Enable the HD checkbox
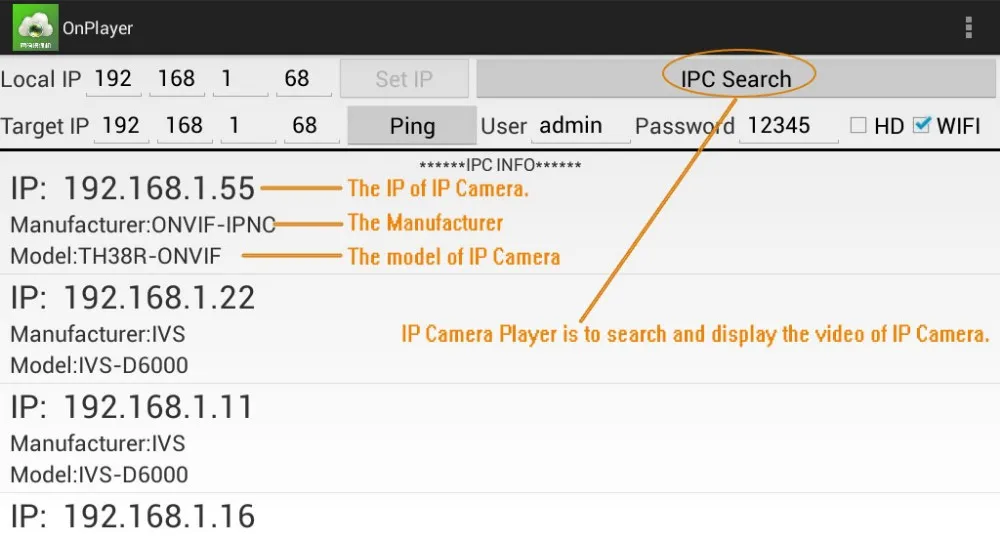Image resolution: width=1000 pixels, height=539 pixels. pyautogui.click(x=858, y=125)
